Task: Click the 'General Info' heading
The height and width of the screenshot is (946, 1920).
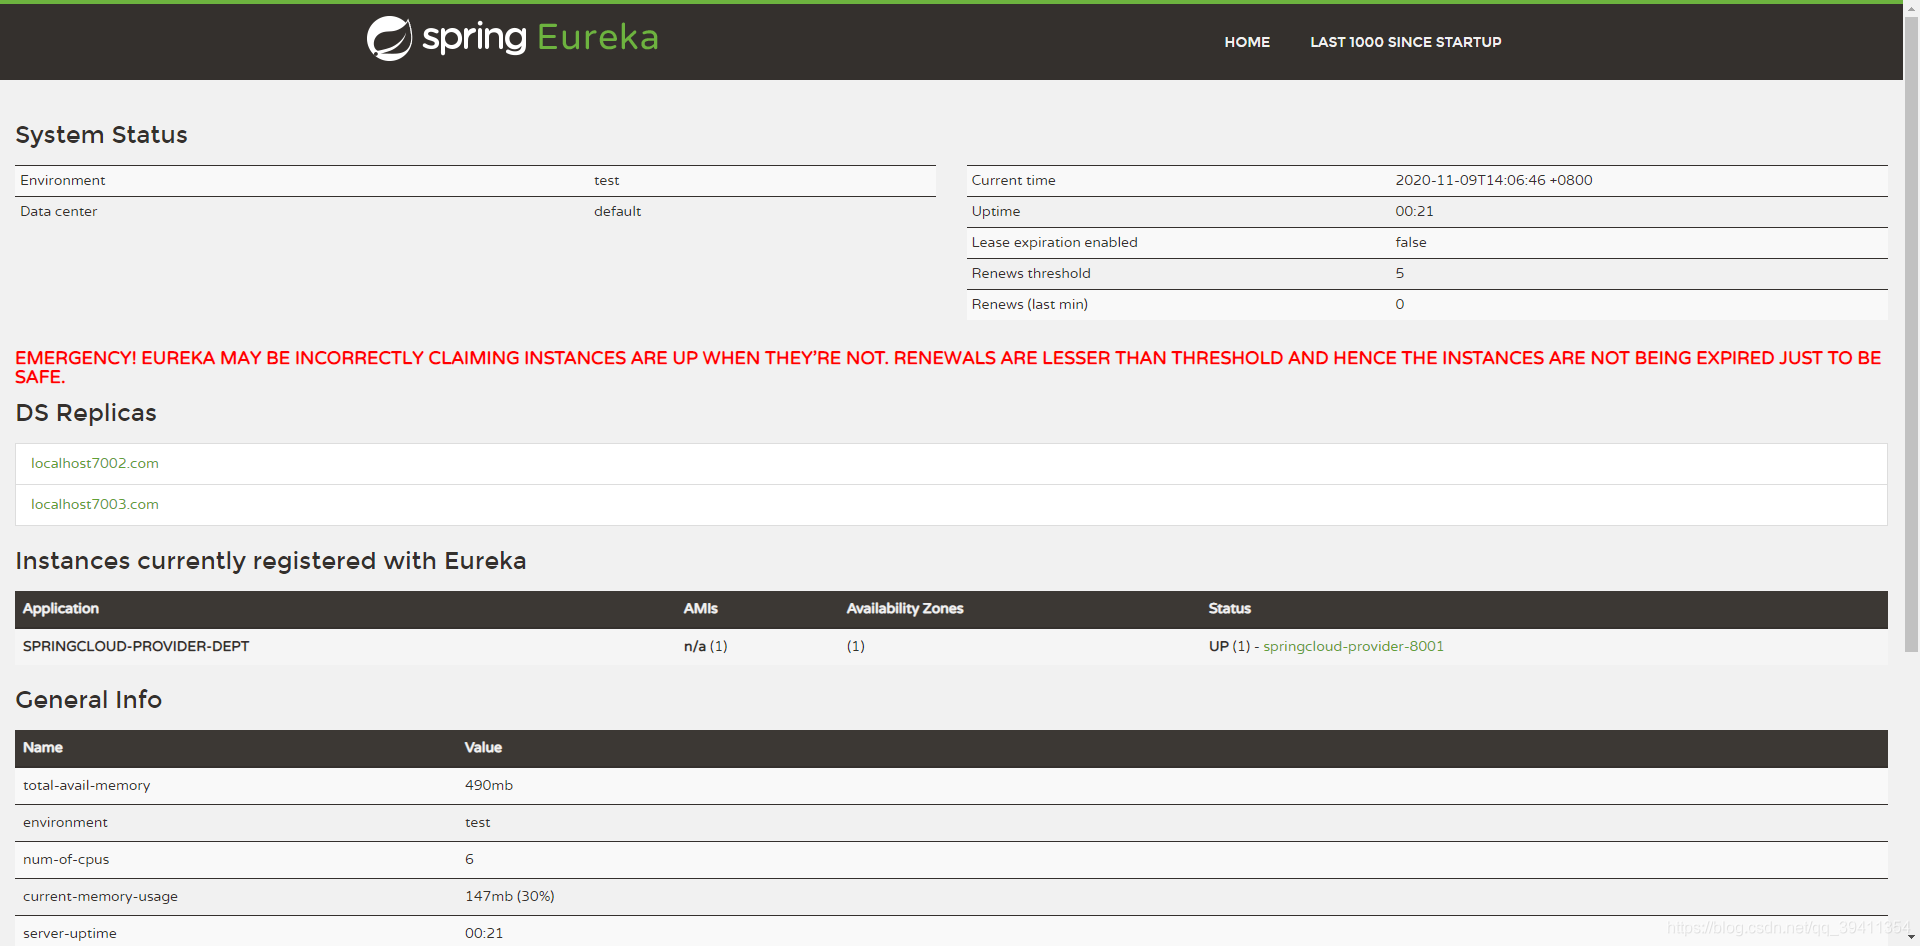Action: click(88, 700)
